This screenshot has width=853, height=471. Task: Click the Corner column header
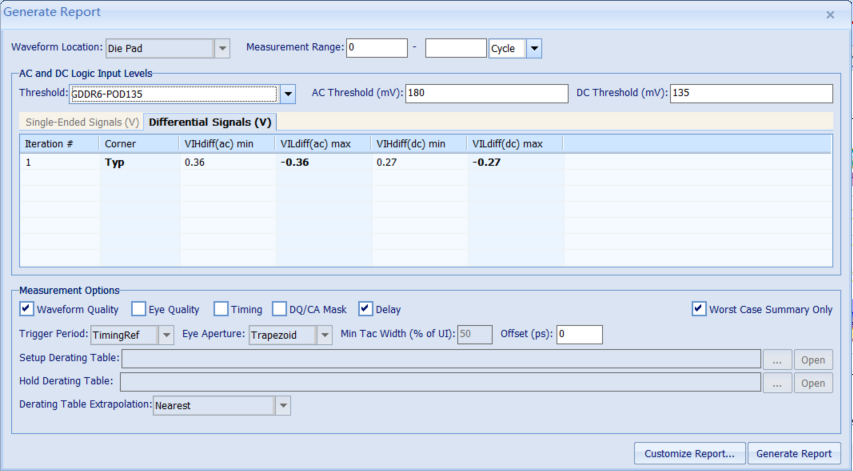pos(139,144)
